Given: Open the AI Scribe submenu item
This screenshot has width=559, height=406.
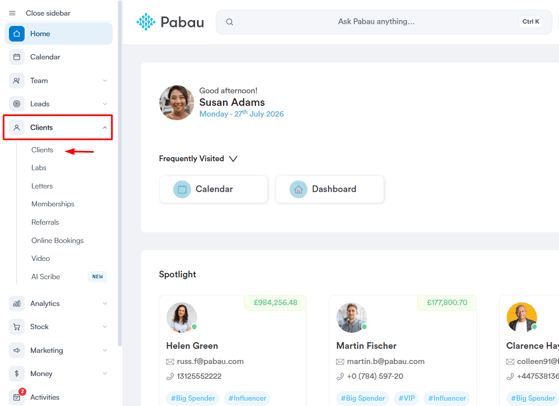Looking at the screenshot, I should pyautogui.click(x=45, y=277).
